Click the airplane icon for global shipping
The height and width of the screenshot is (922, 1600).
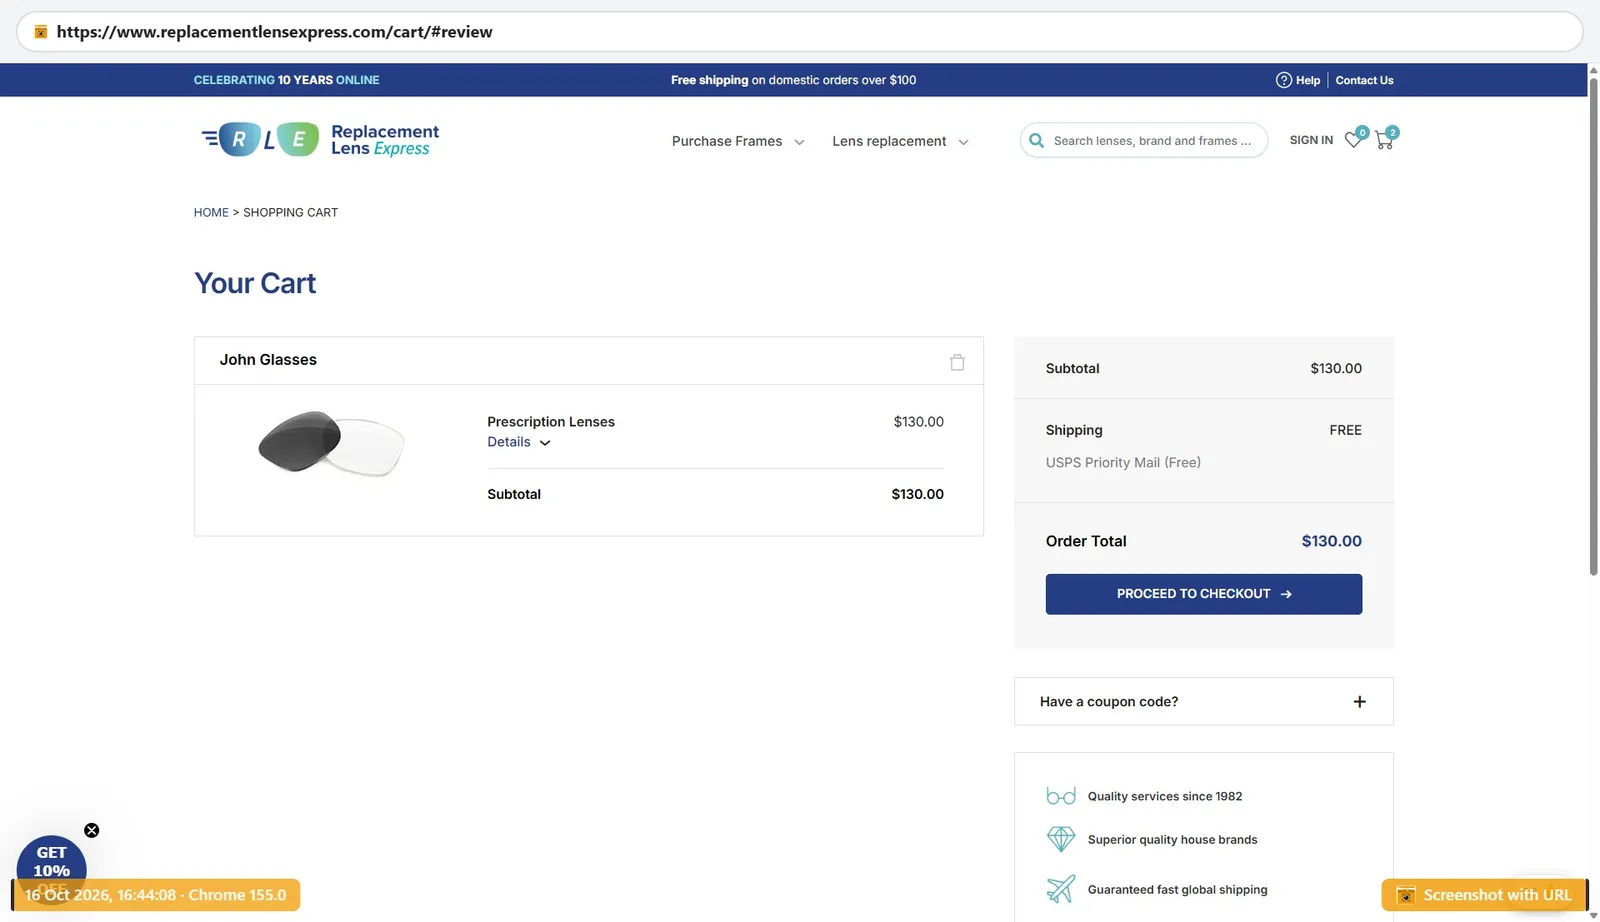pyautogui.click(x=1061, y=888)
